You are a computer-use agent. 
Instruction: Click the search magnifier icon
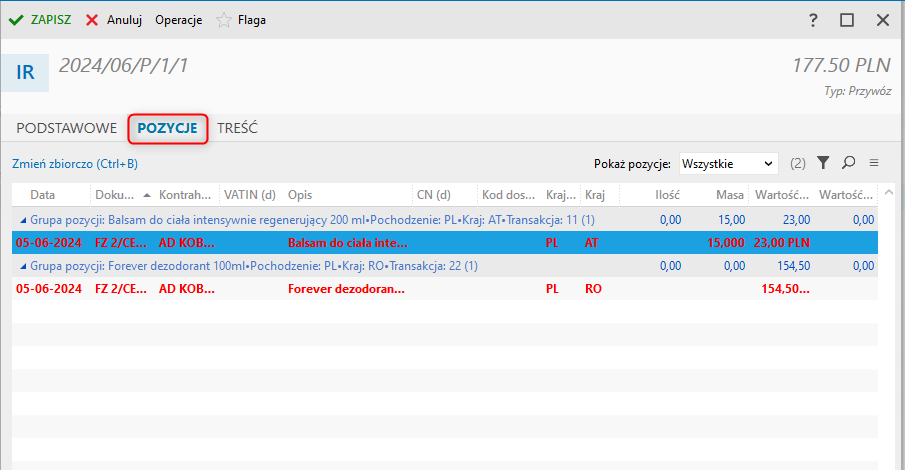848,163
